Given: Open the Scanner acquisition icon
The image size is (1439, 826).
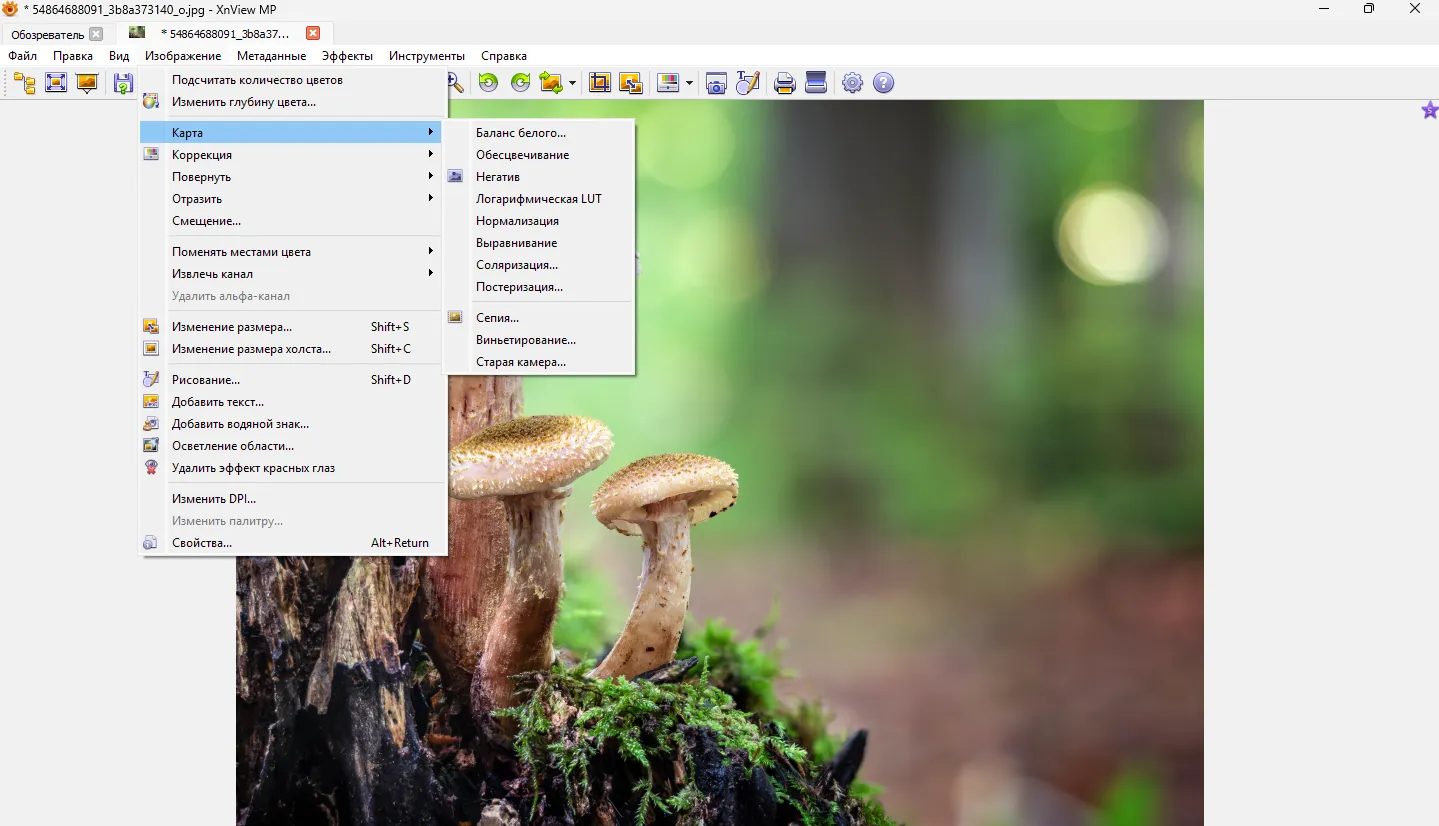Looking at the screenshot, I should [815, 83].
